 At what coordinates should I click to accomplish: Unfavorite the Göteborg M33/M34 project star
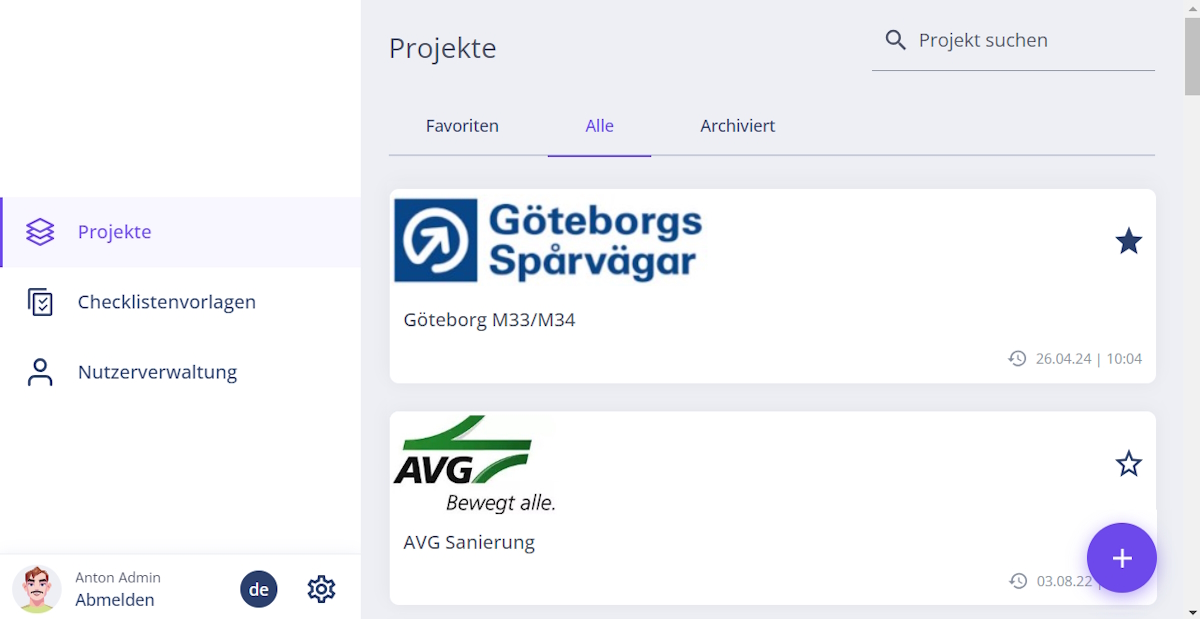point(1128,241)
